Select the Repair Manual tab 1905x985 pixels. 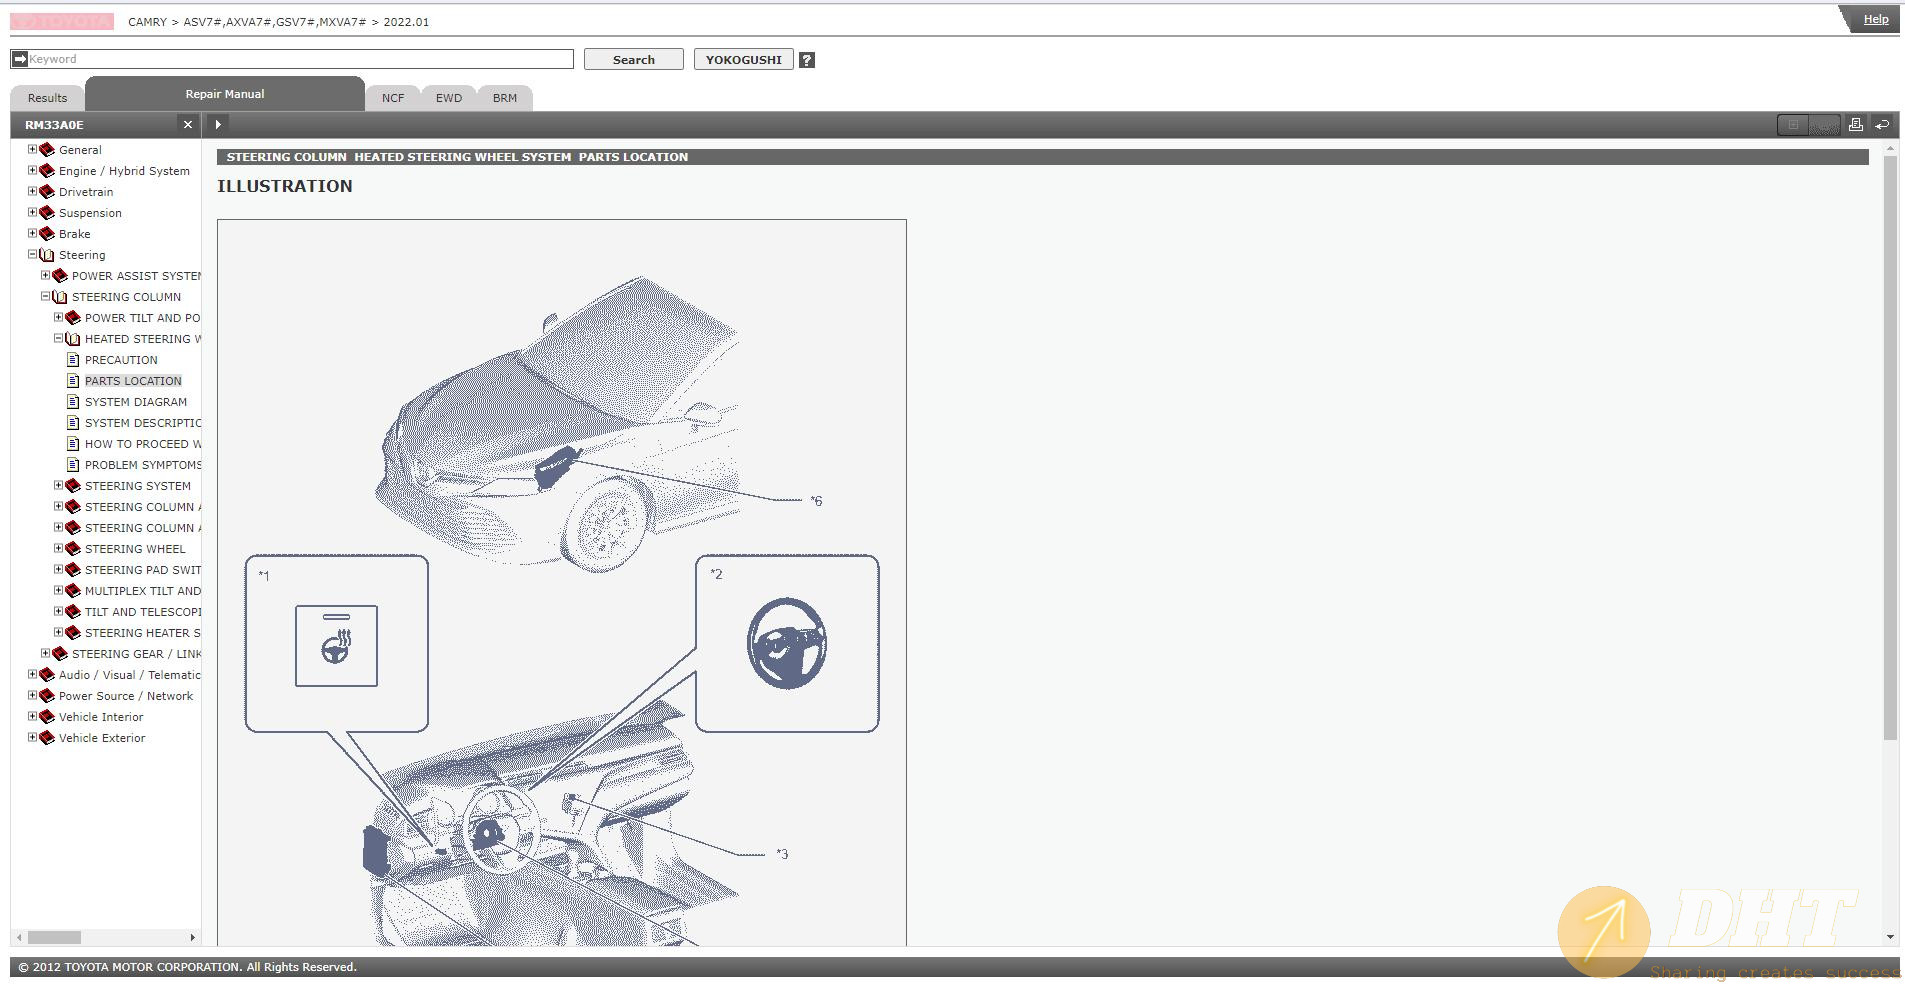pos(225,94)
